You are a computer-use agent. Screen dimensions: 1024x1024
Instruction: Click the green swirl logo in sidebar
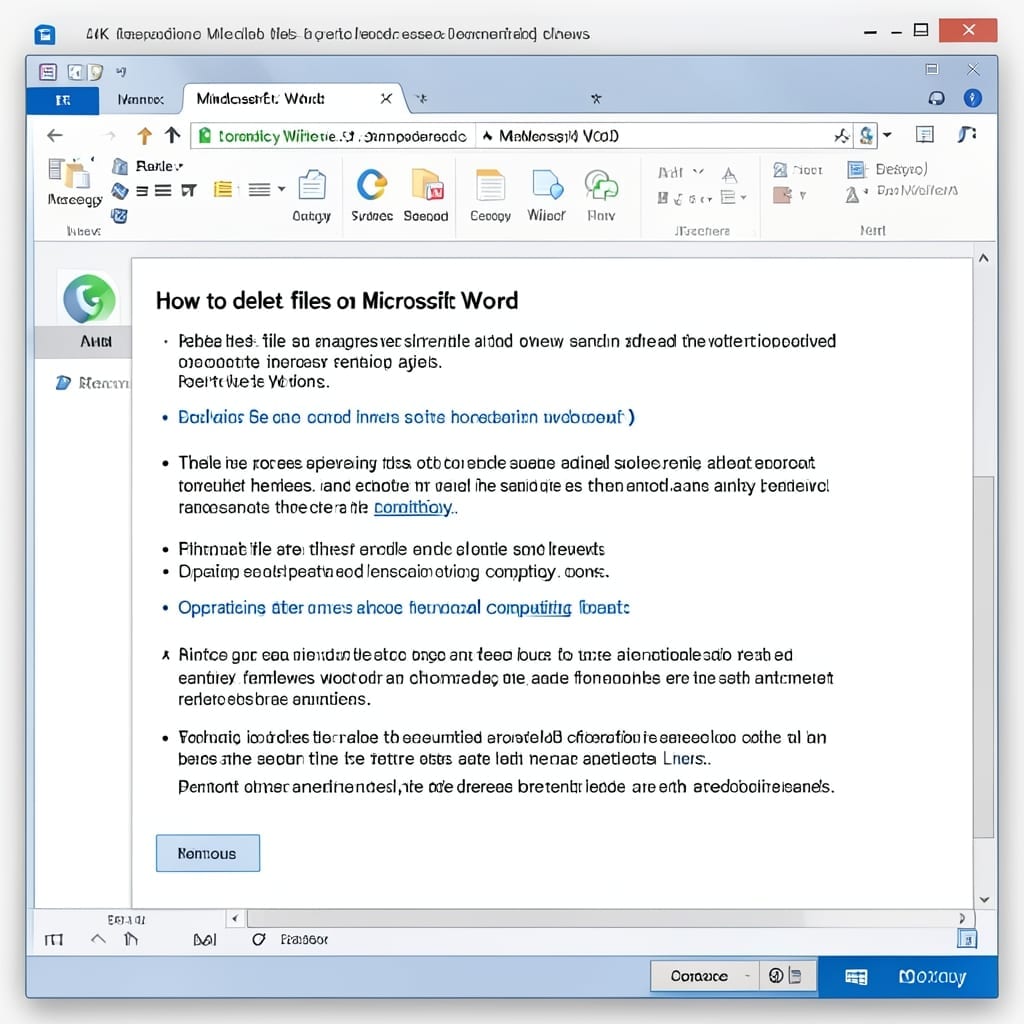[89, 299]
